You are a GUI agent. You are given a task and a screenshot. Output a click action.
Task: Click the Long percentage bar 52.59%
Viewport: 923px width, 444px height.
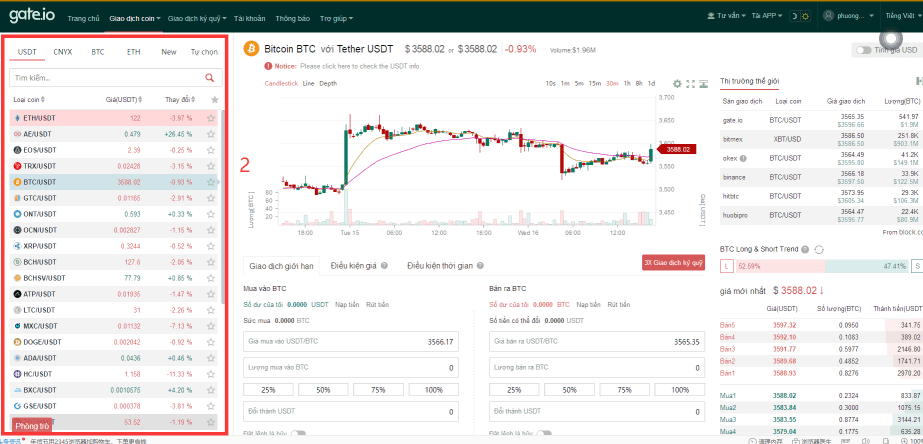(x=781, y=266)
